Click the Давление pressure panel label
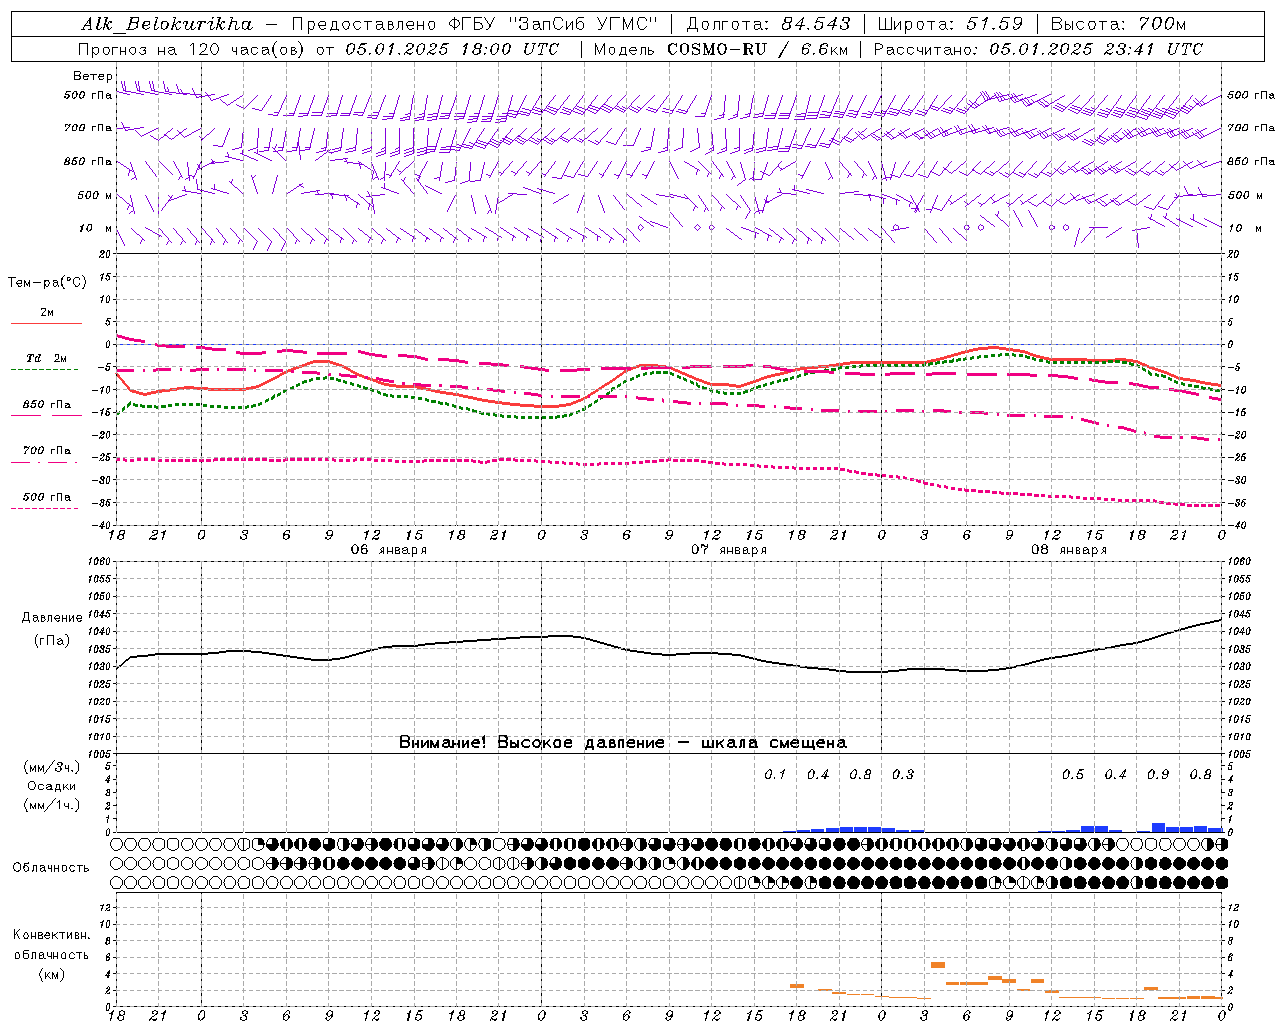The width and height of the screenshot is (1280, 1024). (52, 618)
